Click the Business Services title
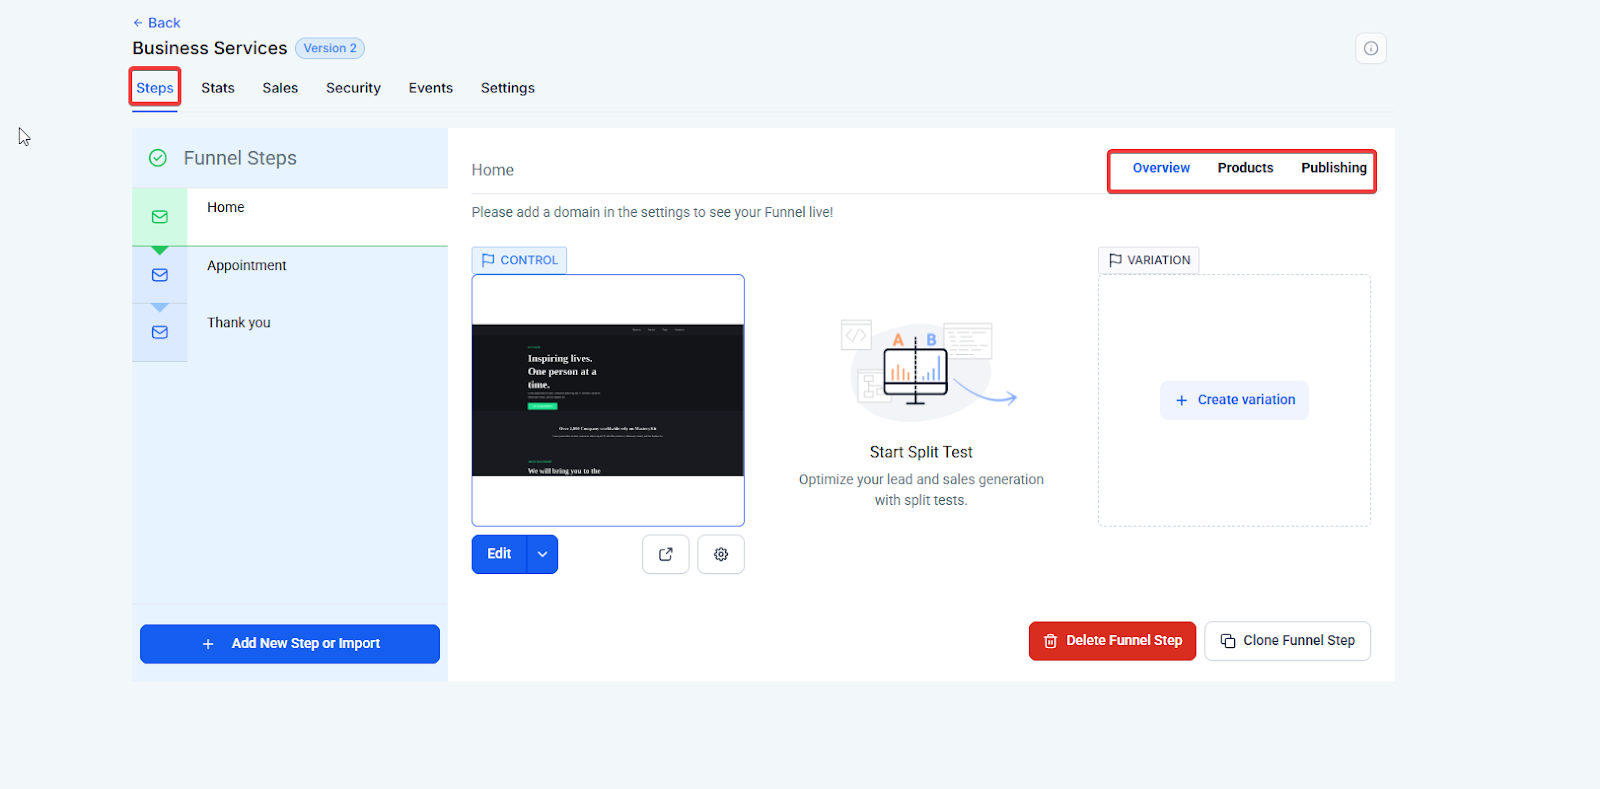 (210, 48)
